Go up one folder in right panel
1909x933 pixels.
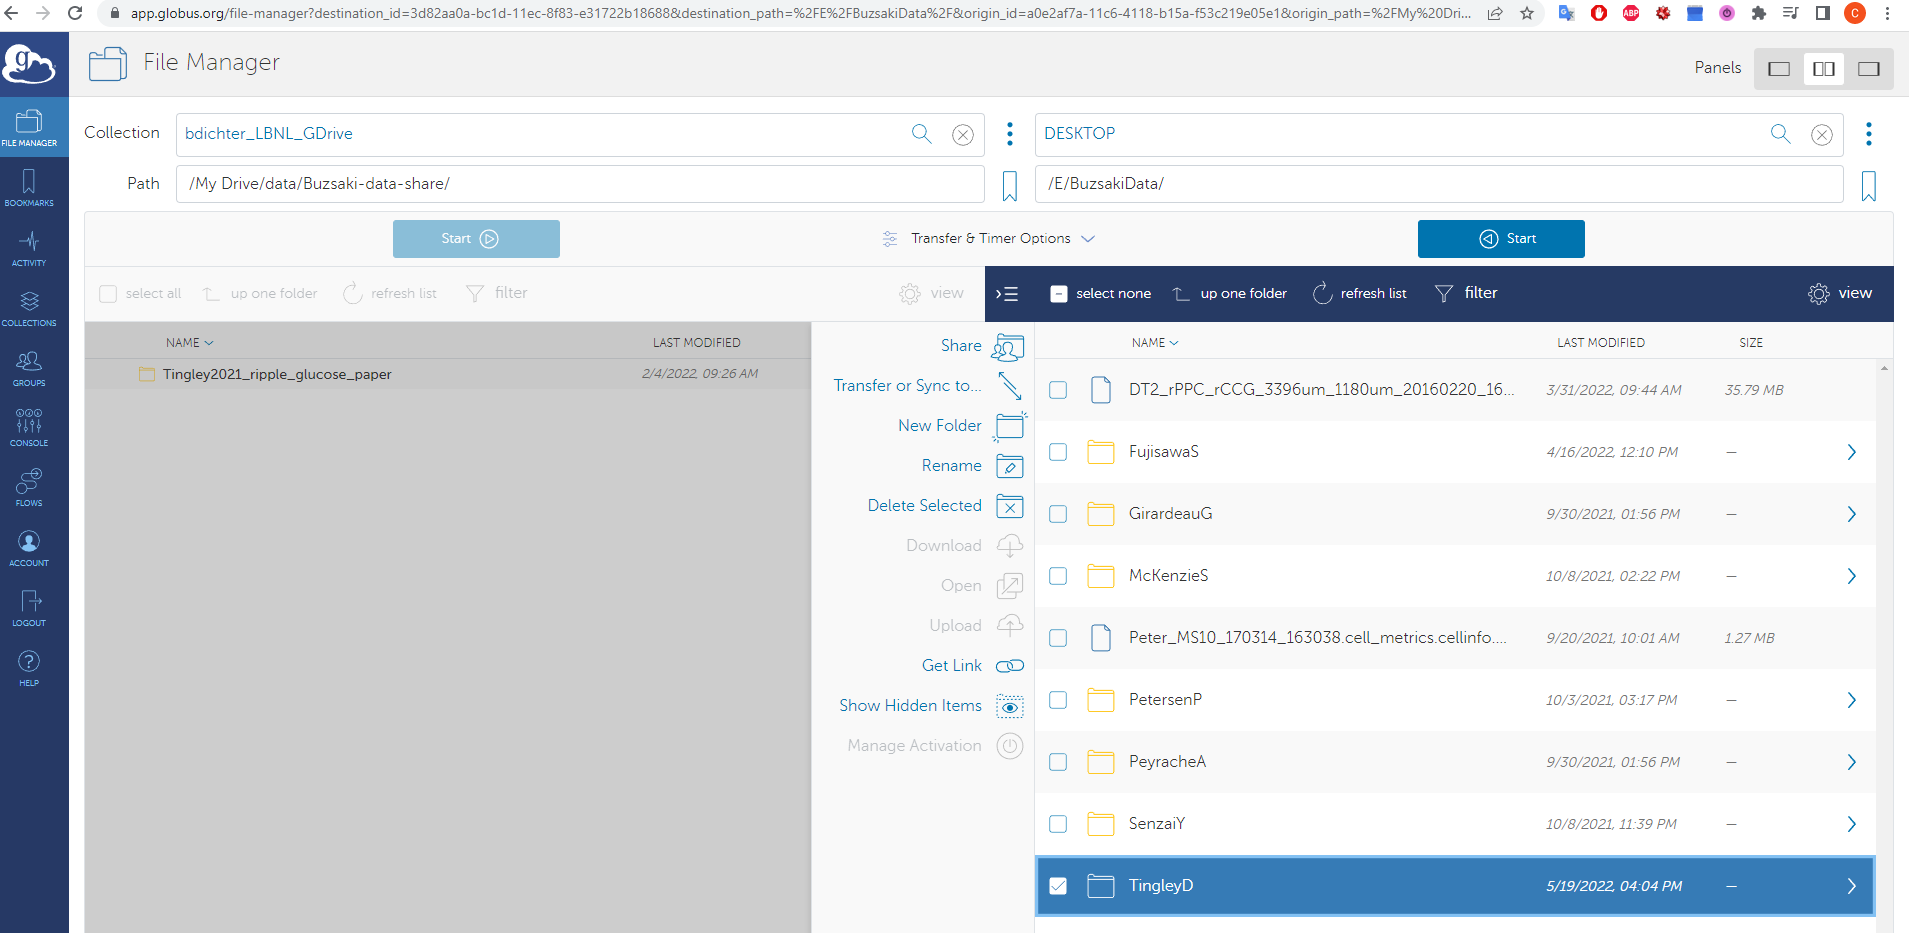pos(1229,294)
